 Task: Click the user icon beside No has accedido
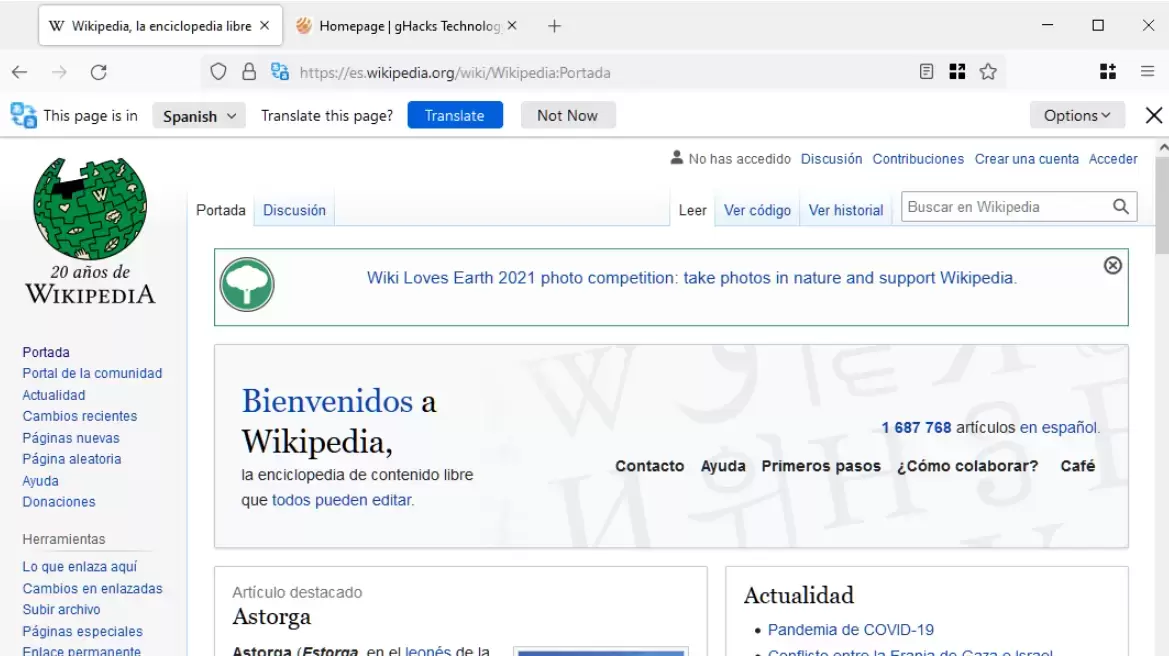click(x=676, y=157)
